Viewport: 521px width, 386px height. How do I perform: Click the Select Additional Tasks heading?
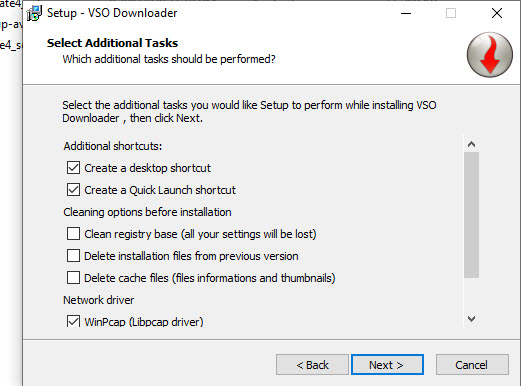[112, 43]
